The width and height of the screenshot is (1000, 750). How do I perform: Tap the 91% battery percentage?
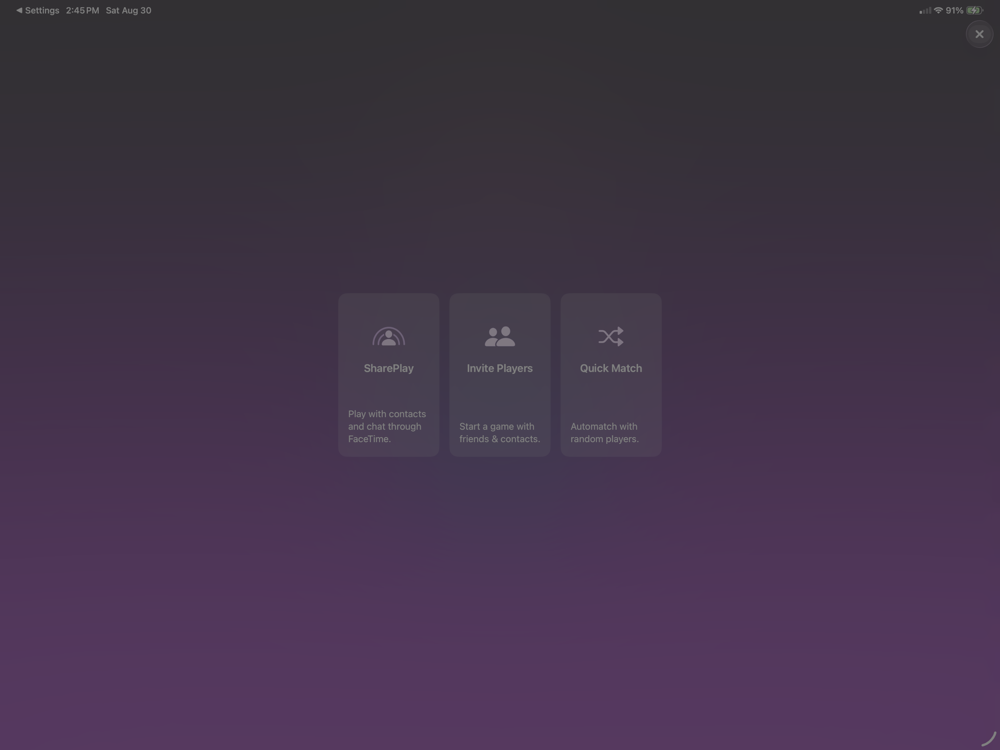pos(954,10)
